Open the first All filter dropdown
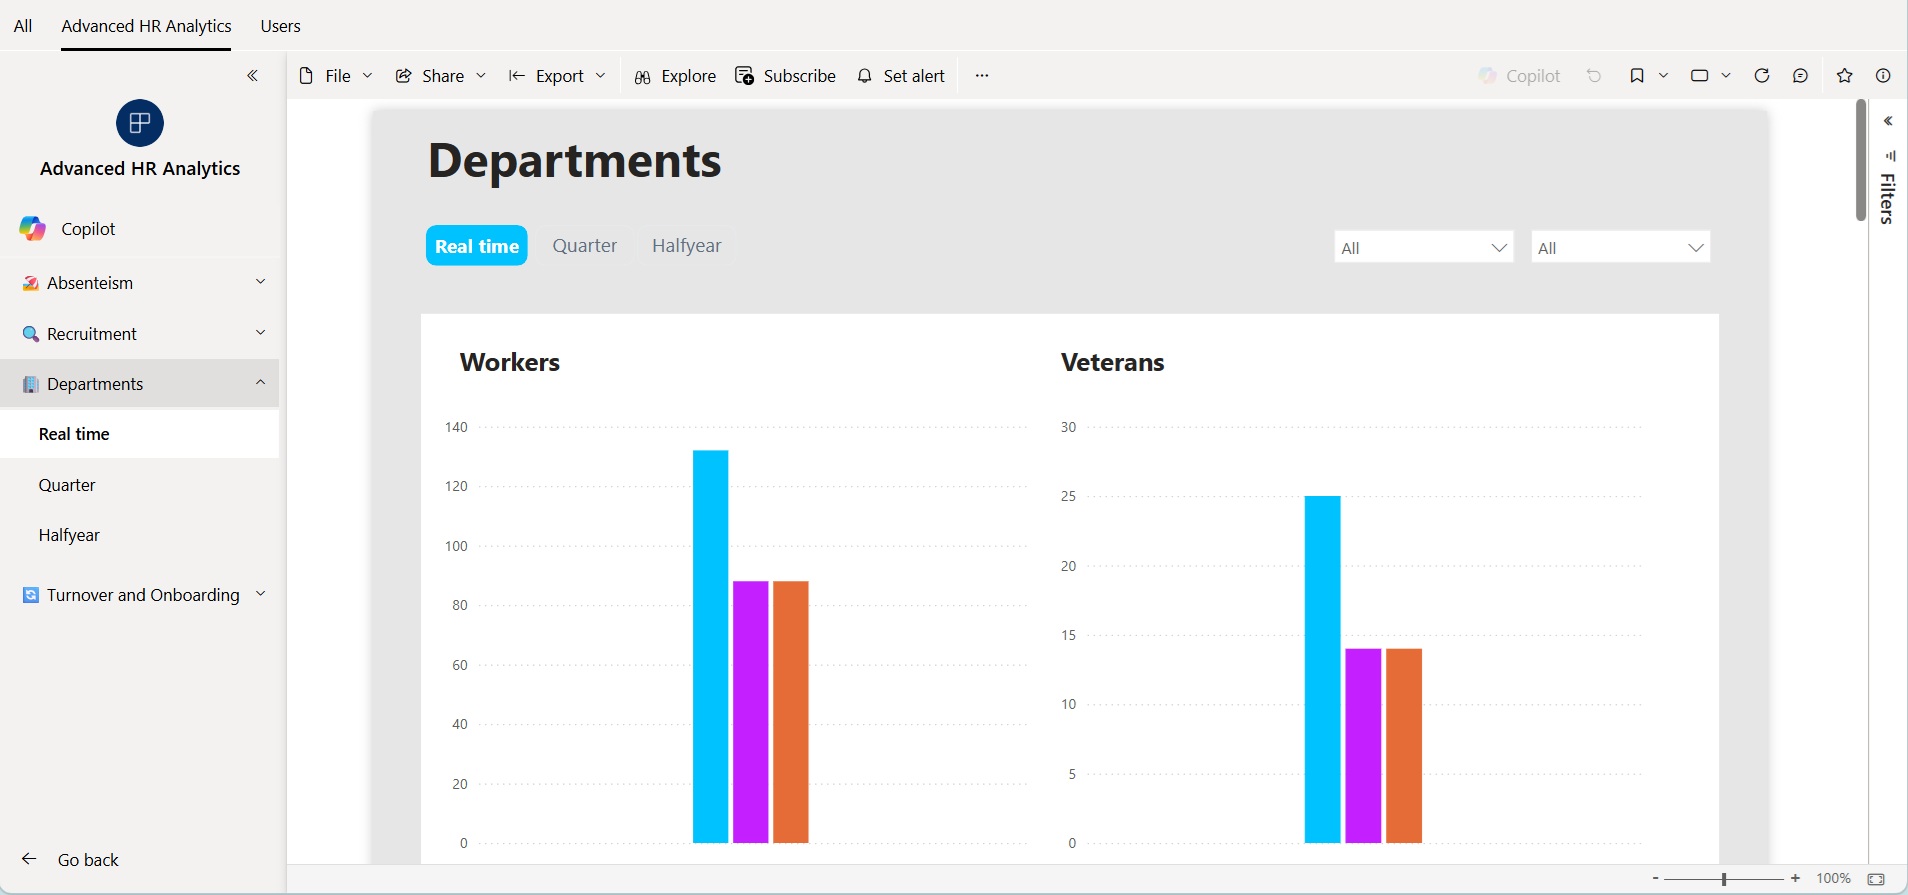 click(1424, 247)
